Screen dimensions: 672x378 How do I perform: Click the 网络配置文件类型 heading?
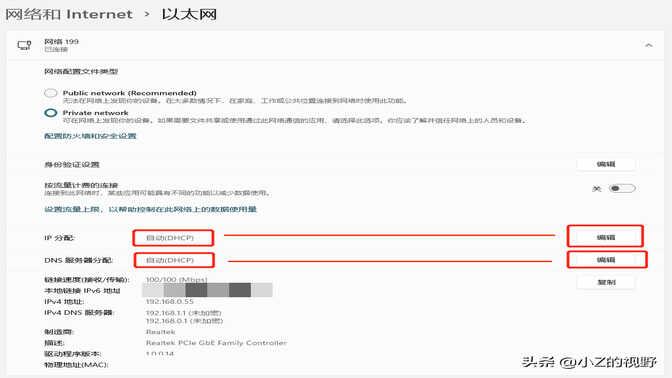[81, 71]
